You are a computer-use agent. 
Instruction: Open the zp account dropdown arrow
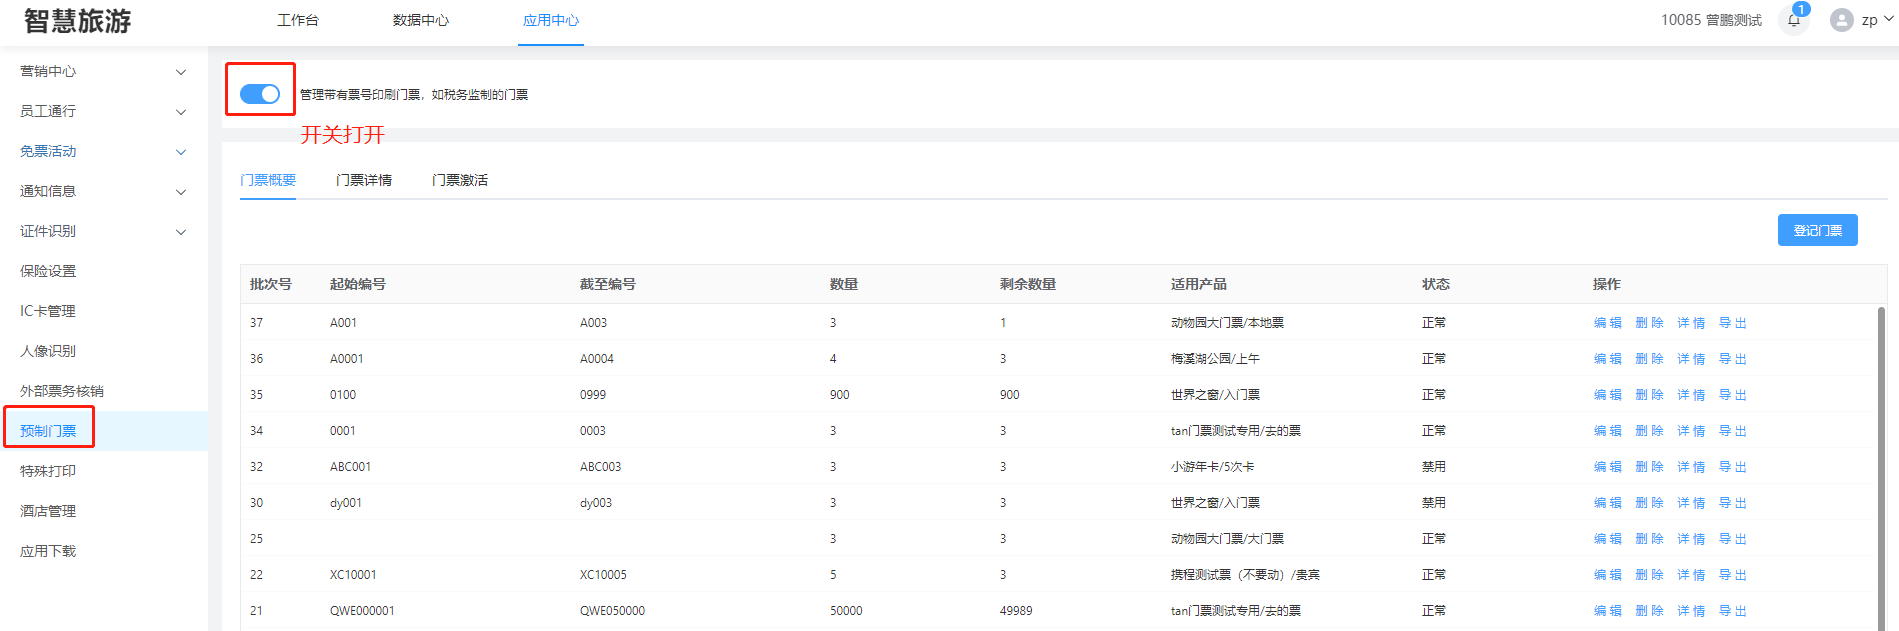click(x=1888, y=19)
